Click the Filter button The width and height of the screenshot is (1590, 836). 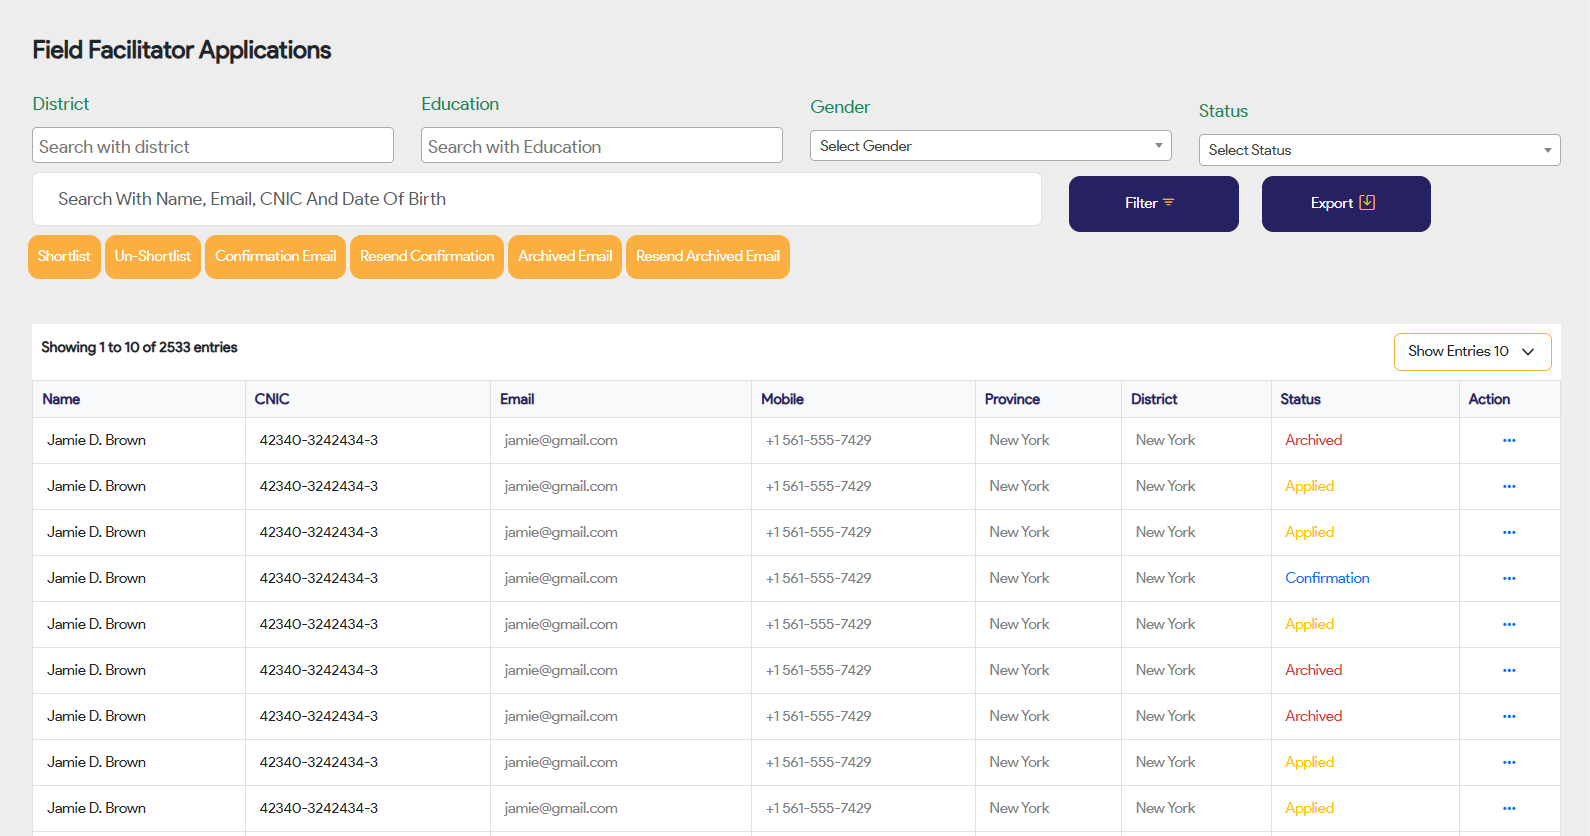coord(1153,204)
